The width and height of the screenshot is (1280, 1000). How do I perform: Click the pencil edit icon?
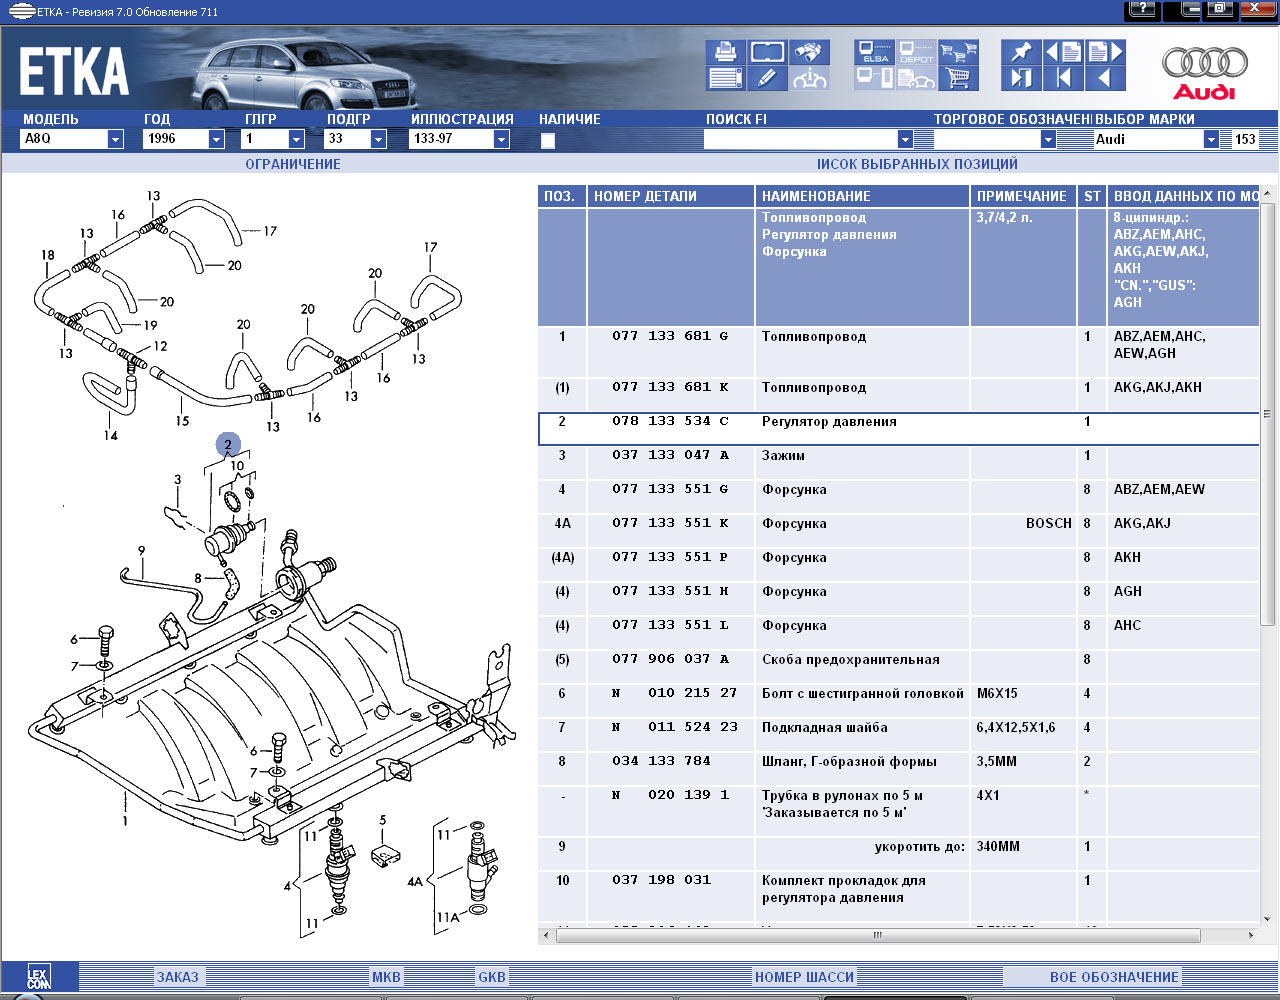(767, 78)
